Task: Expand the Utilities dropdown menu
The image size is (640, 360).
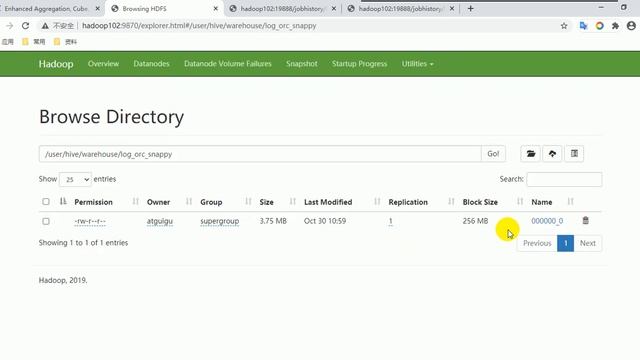Action: (417, 64)
